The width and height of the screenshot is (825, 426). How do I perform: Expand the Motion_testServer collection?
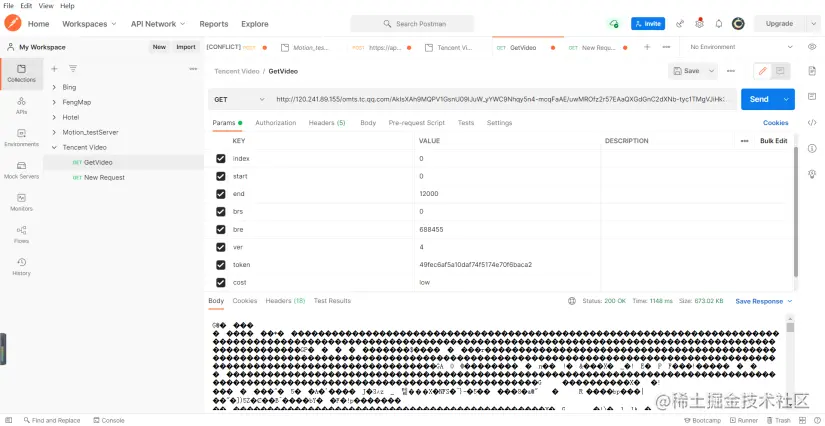(54, 133)
